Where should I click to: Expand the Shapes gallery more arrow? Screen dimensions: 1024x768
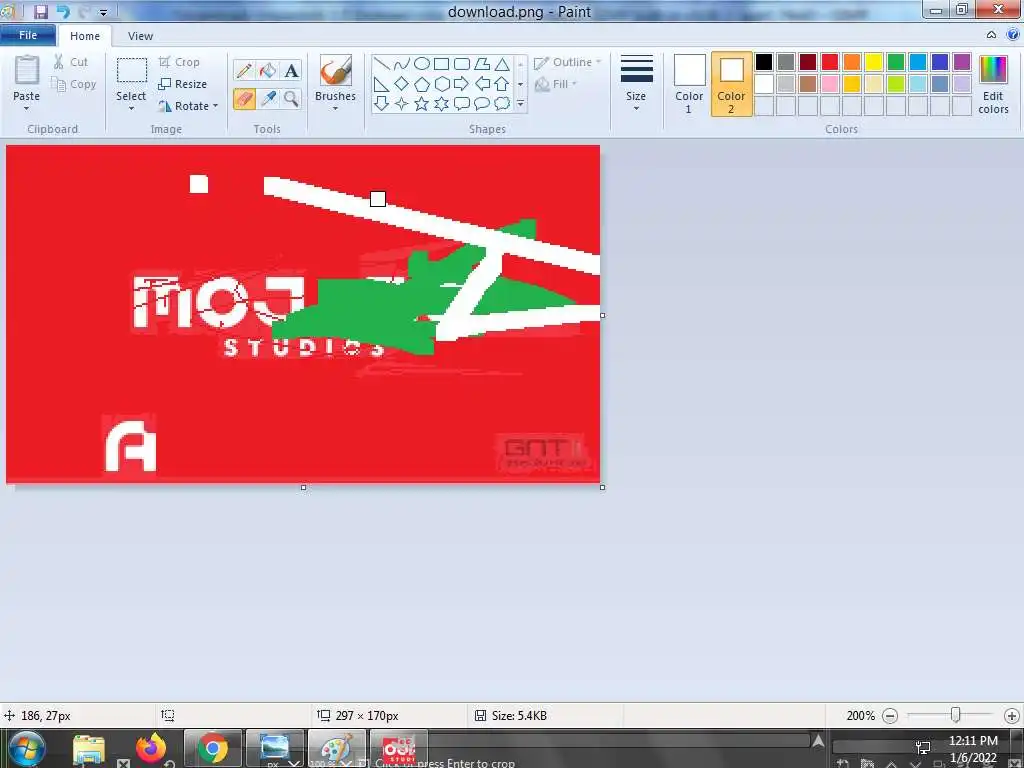520,104
